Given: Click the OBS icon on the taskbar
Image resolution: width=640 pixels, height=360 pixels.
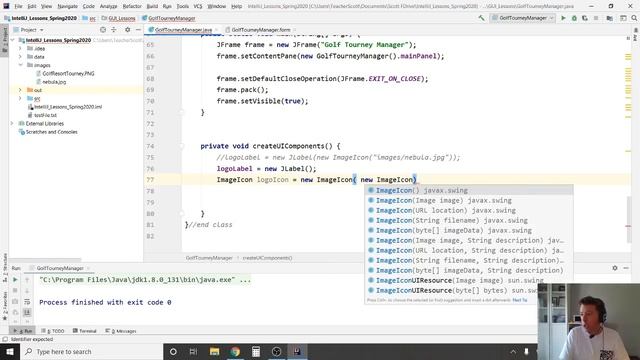Looking at the screenshot, I should click(x=276, y=351).
